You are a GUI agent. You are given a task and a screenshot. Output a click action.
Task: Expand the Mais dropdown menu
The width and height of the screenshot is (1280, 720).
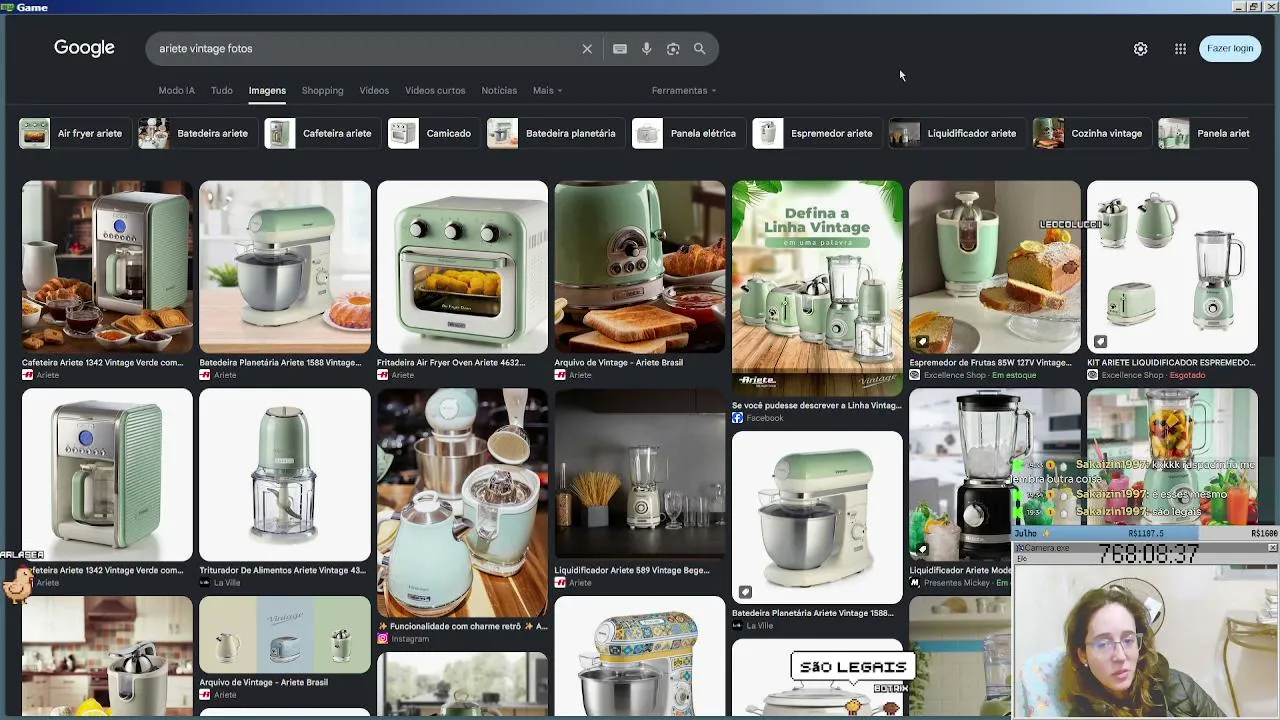547,91
